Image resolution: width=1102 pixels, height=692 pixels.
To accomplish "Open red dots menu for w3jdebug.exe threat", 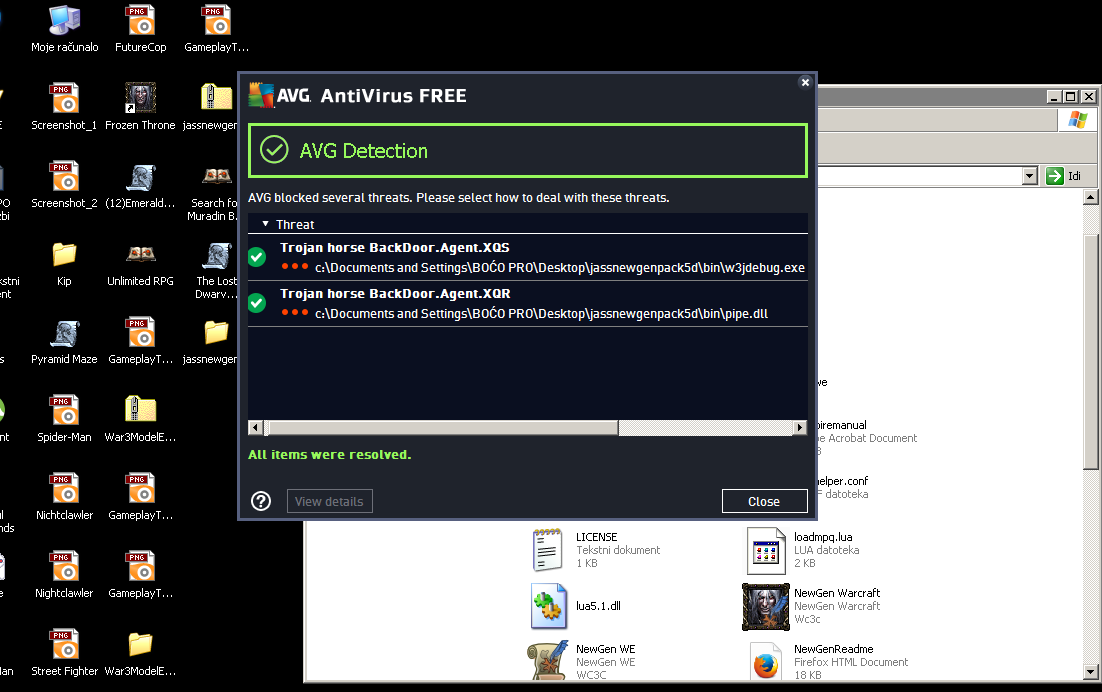I will coord(294,267).
